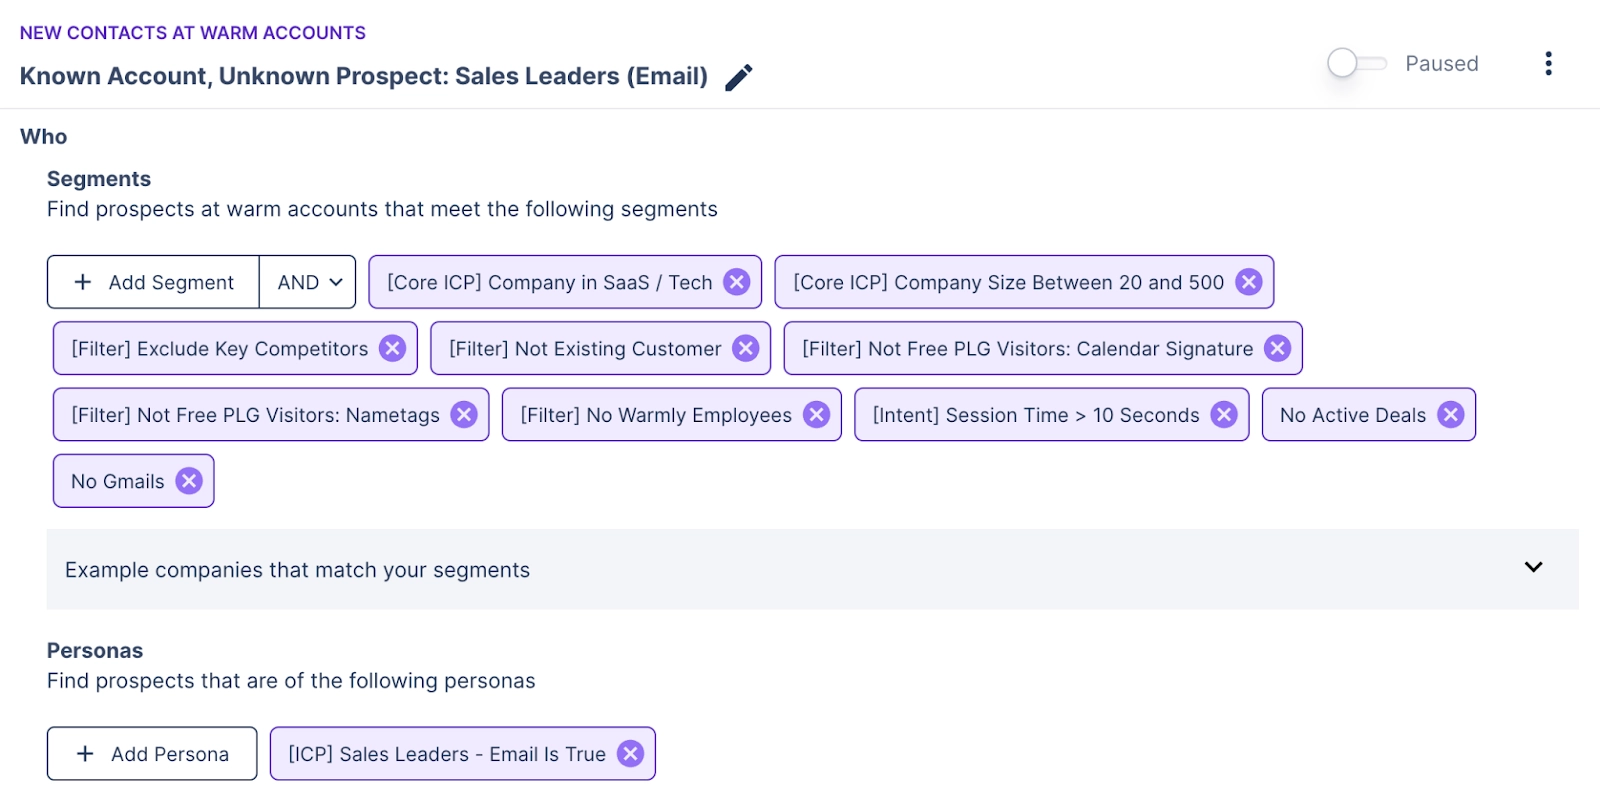Click the Add Segment button
The image size is (1600, 794).
pos(154,283)
